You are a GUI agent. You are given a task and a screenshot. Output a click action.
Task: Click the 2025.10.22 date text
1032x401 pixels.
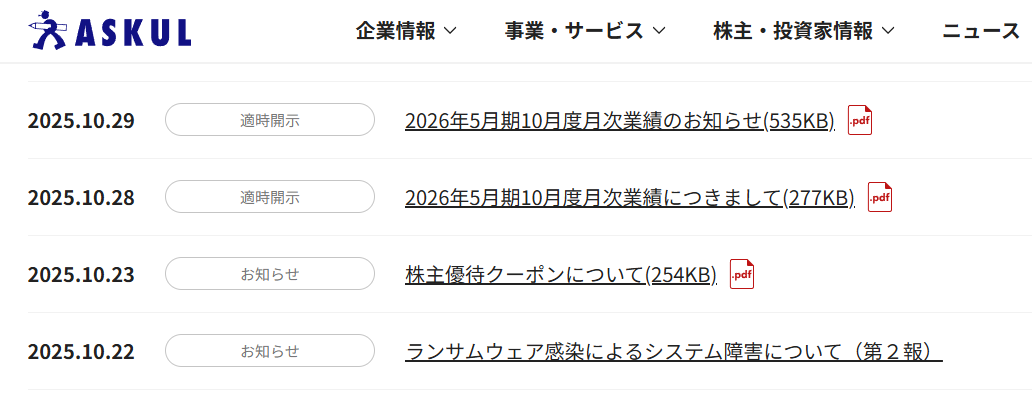[x=81, y=352]
